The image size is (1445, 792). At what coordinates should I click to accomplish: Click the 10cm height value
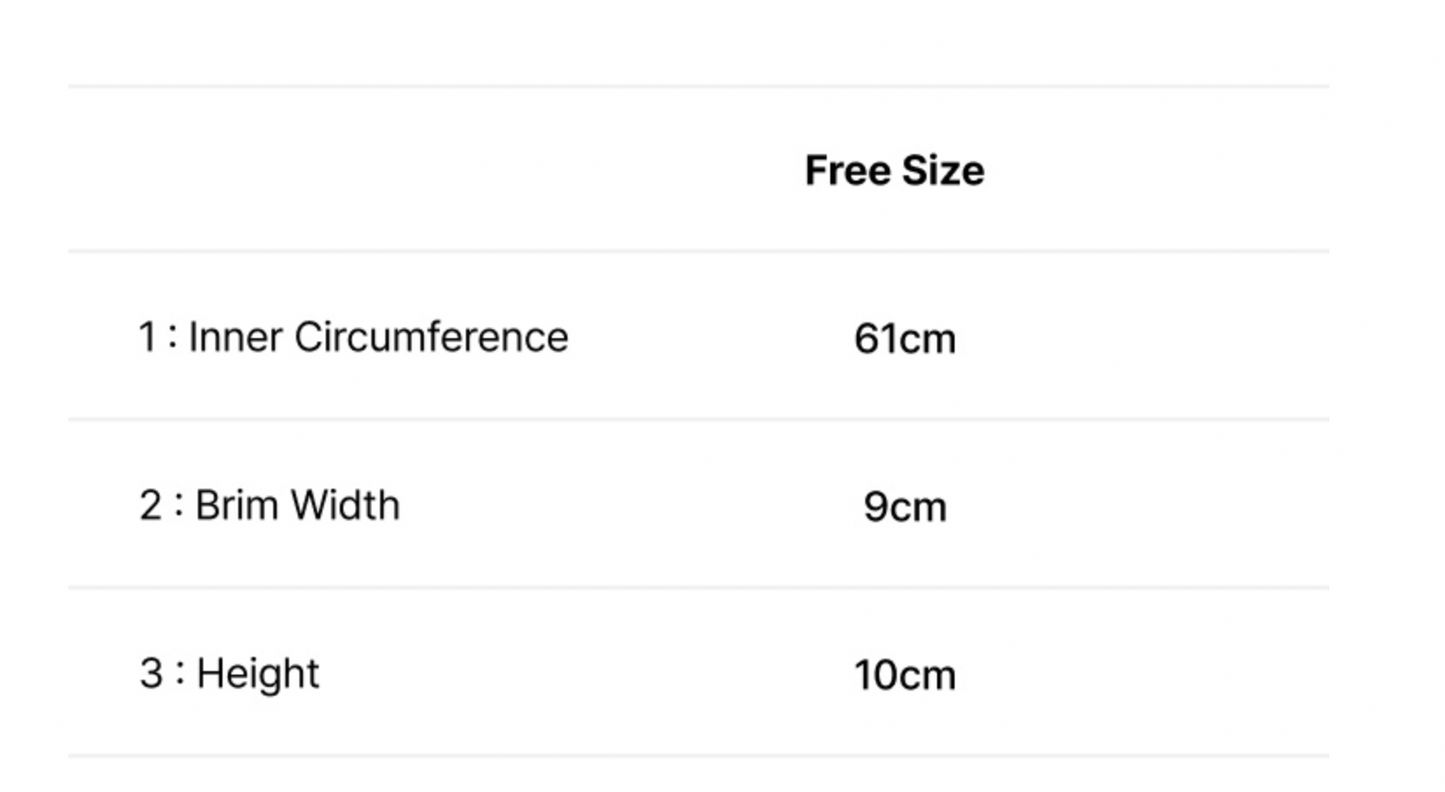pos(905,675)
